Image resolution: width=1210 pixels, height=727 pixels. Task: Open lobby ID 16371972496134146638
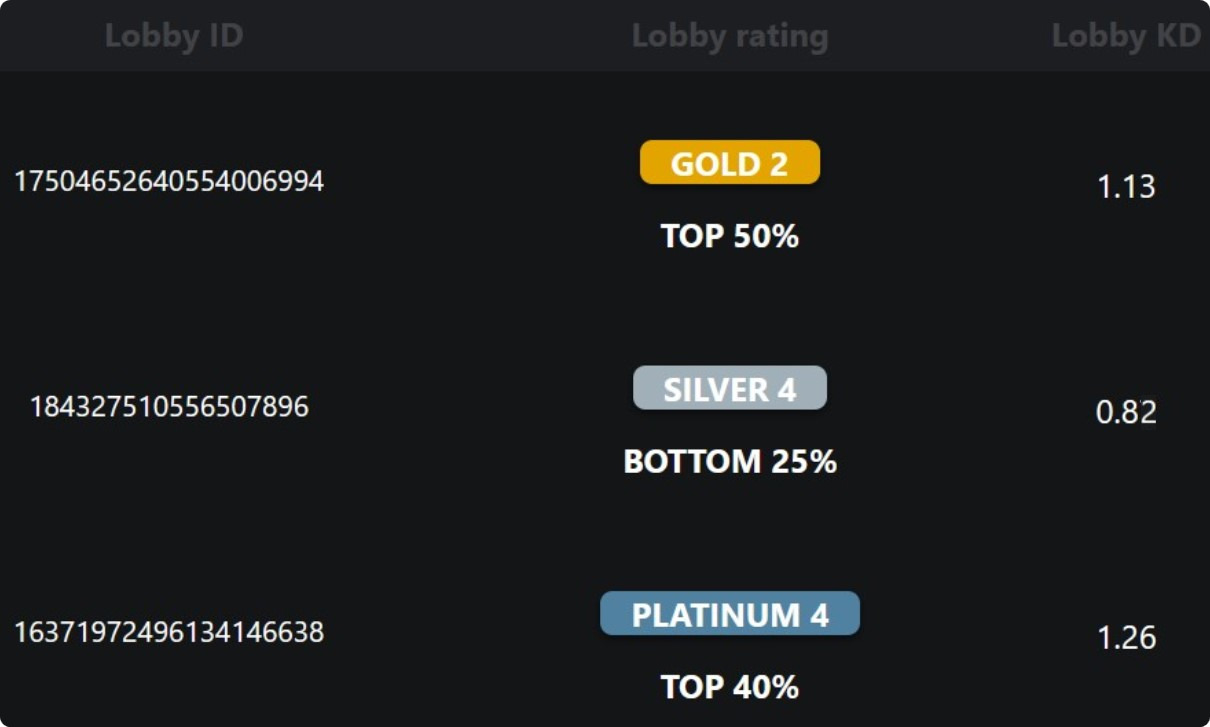coord(169,632)
